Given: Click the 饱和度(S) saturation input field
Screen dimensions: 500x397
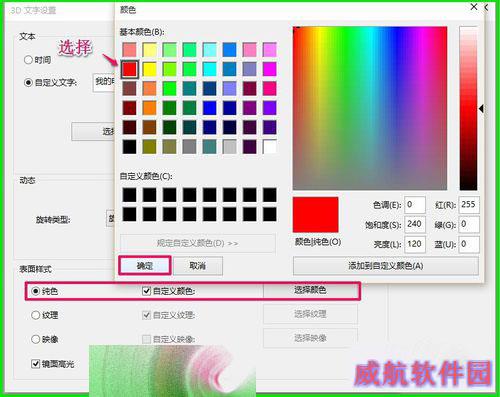Looking at the screenshot, I should (415, 224).
